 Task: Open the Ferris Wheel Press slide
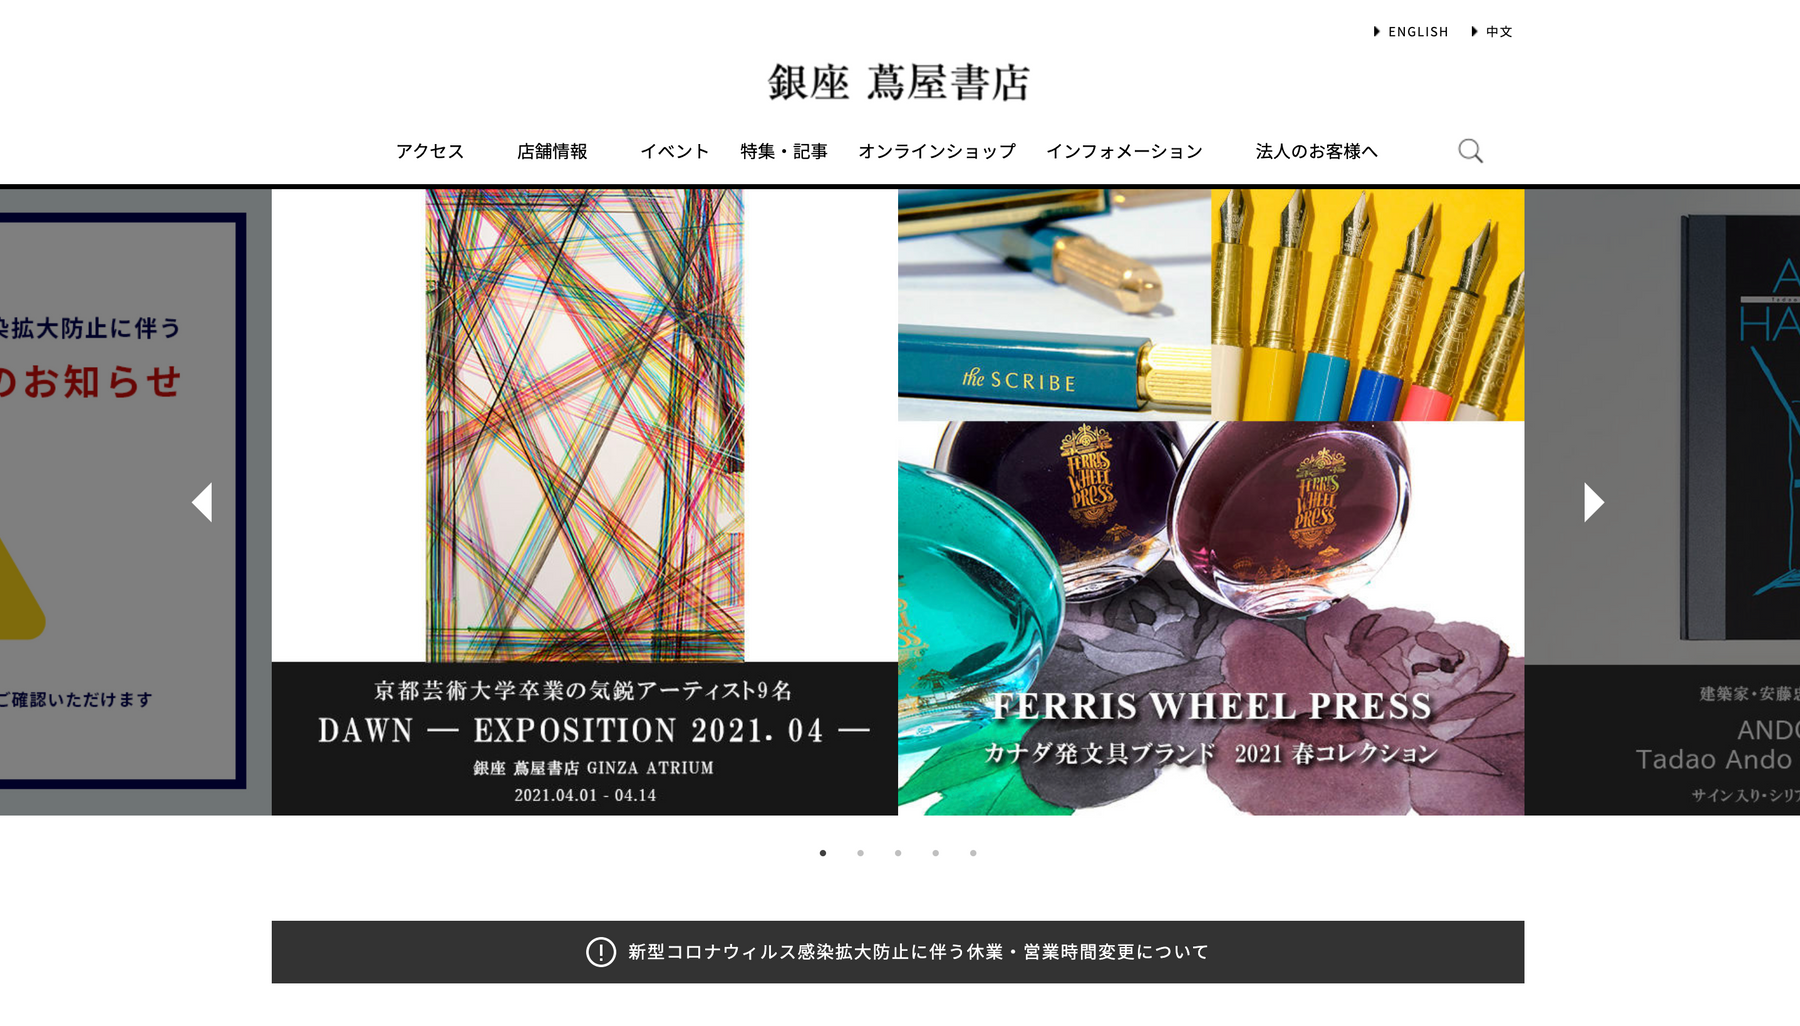[x=1211, y=502]
